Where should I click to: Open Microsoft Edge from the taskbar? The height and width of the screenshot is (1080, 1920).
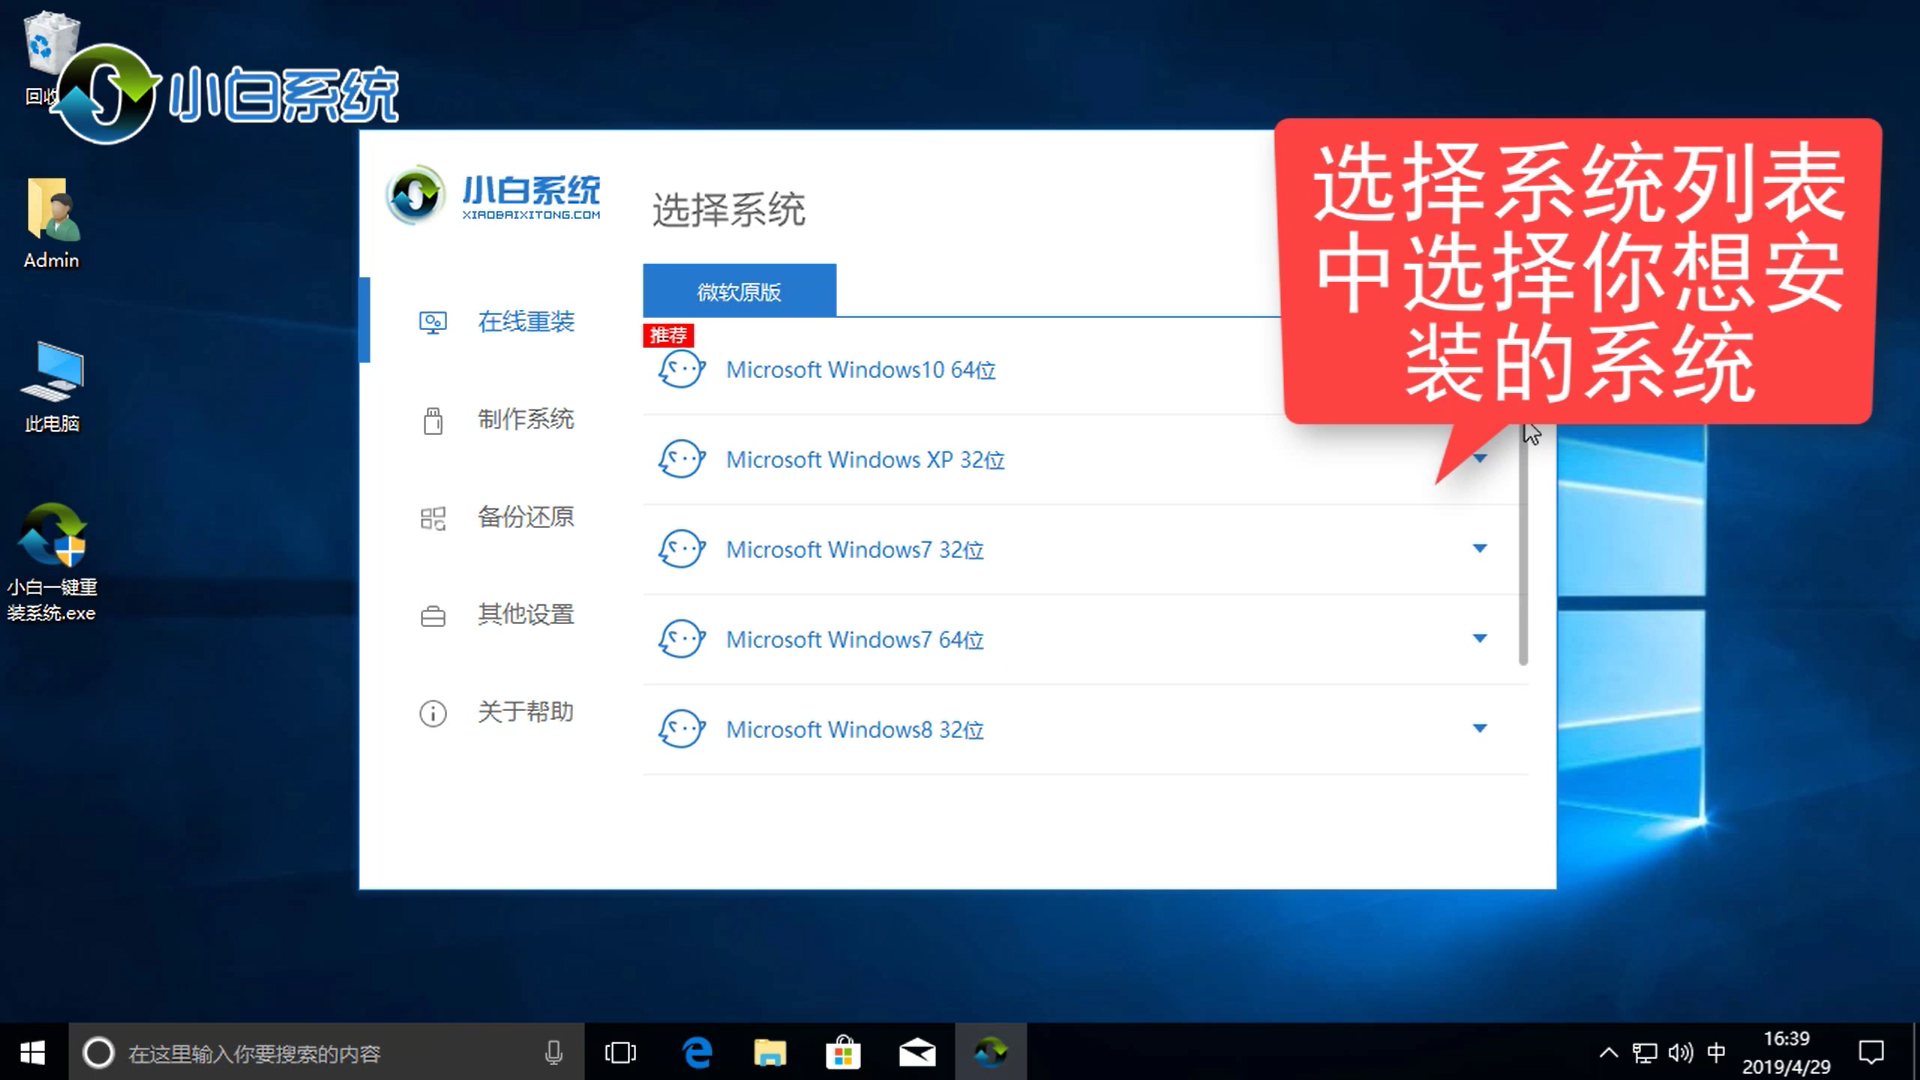(697, 1052)
